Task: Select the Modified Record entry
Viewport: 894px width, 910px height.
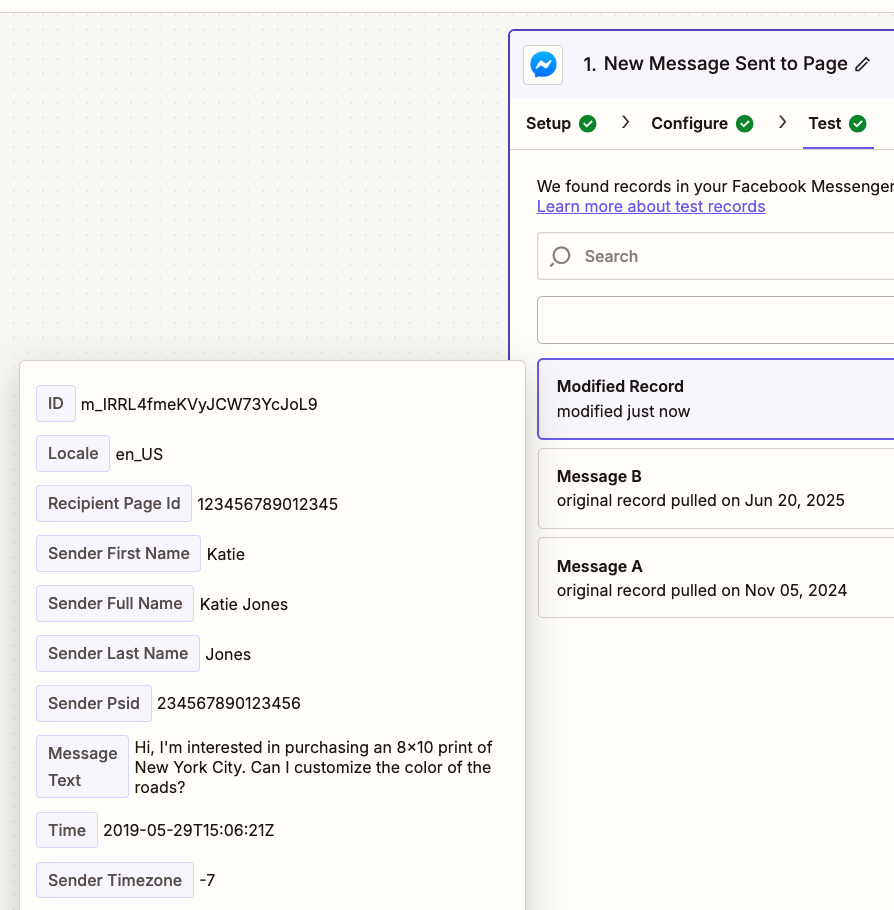Action: tap(715, 399)
